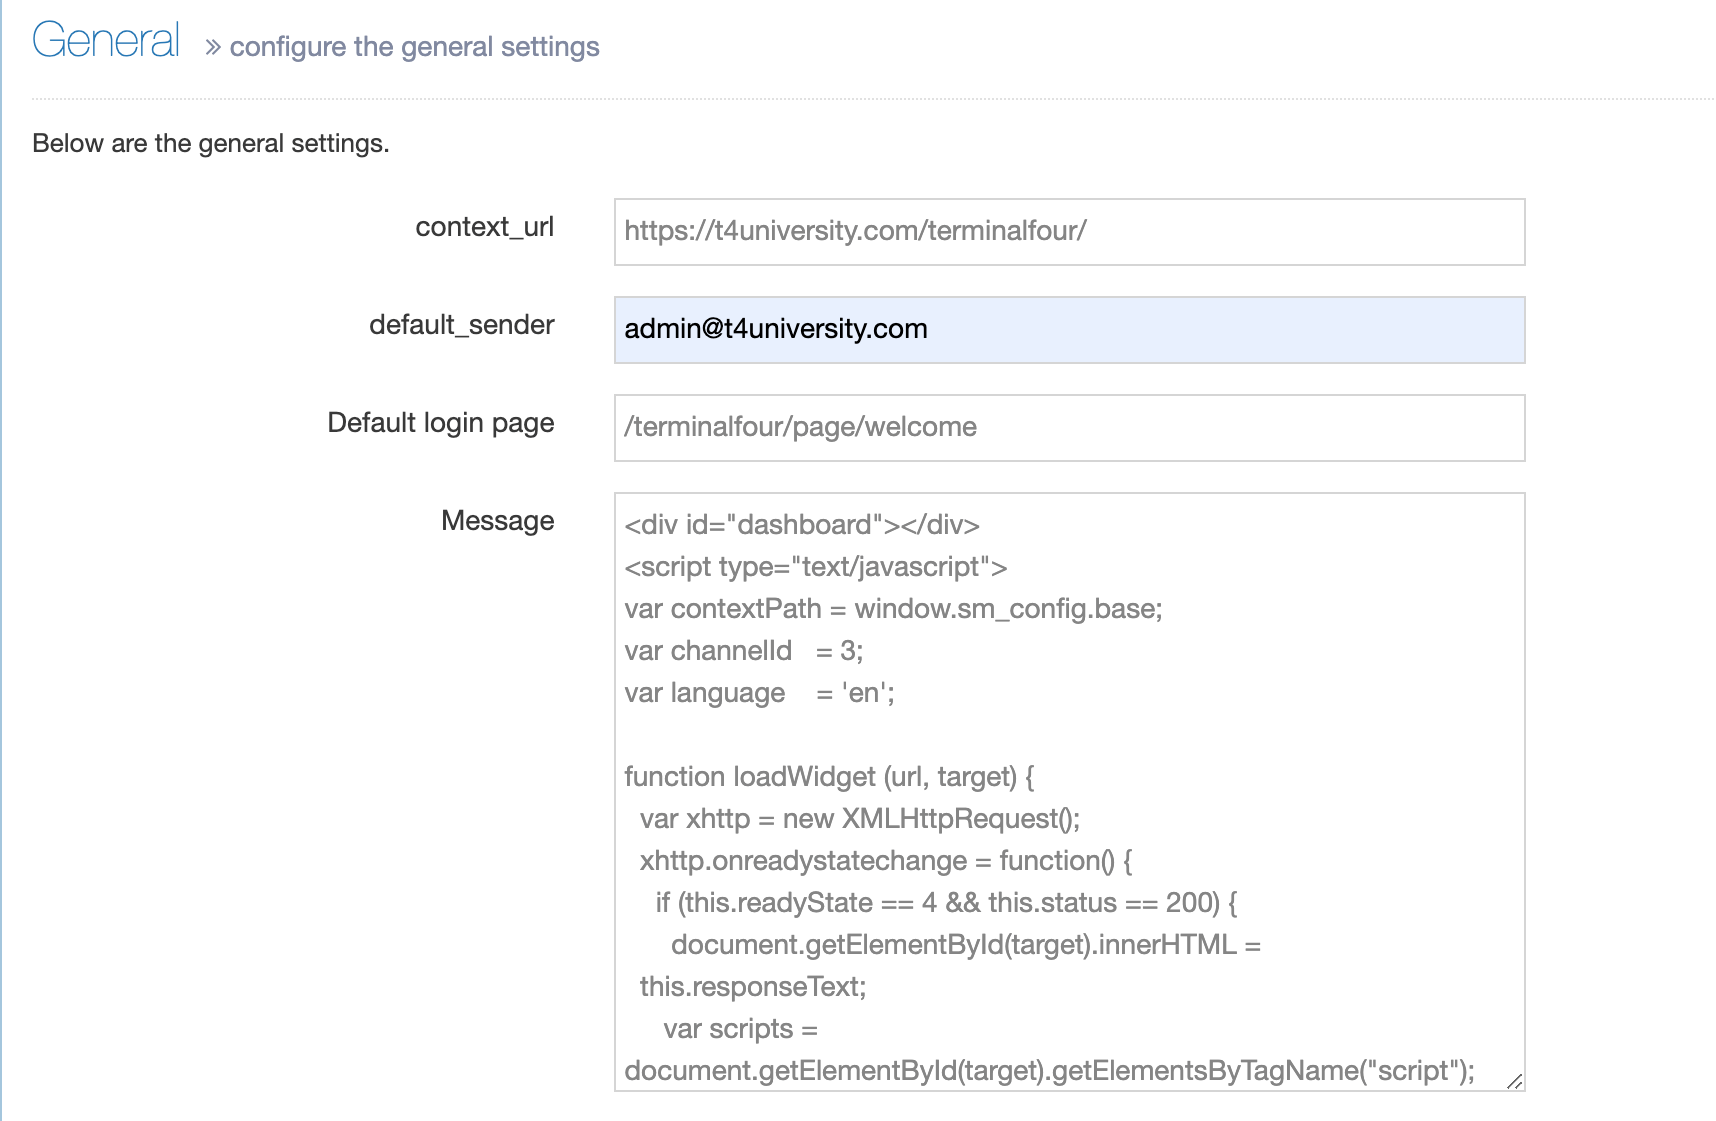
Task: Click the context_url label
Action: pos(484,227)
